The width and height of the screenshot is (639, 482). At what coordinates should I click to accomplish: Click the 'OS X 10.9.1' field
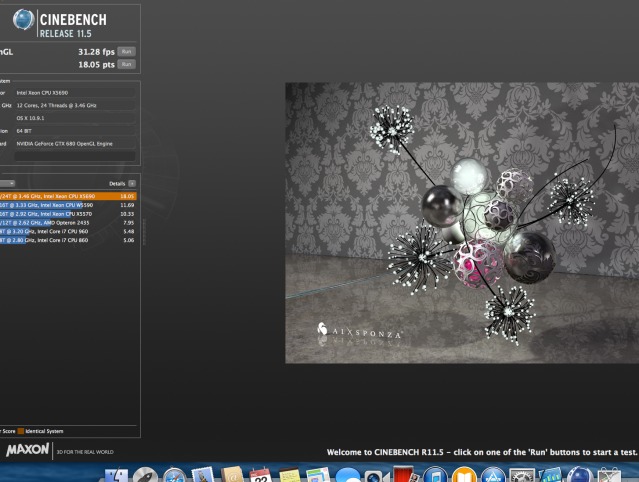75,118
